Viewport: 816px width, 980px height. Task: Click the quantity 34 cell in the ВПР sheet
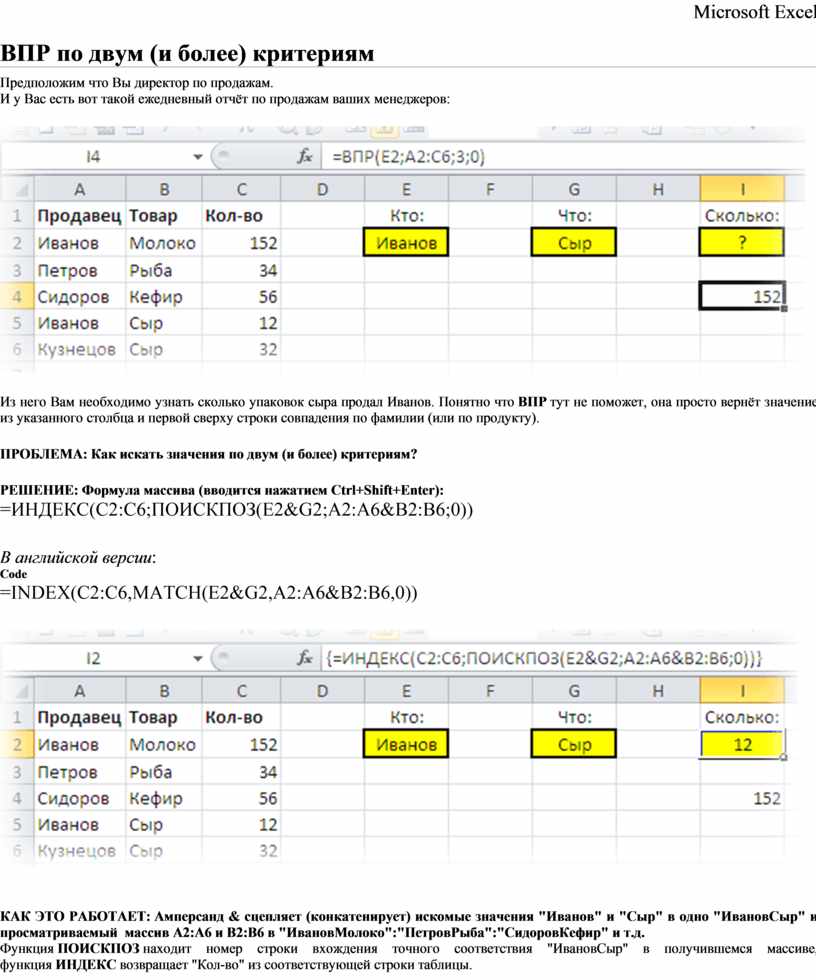click(242, 270)
